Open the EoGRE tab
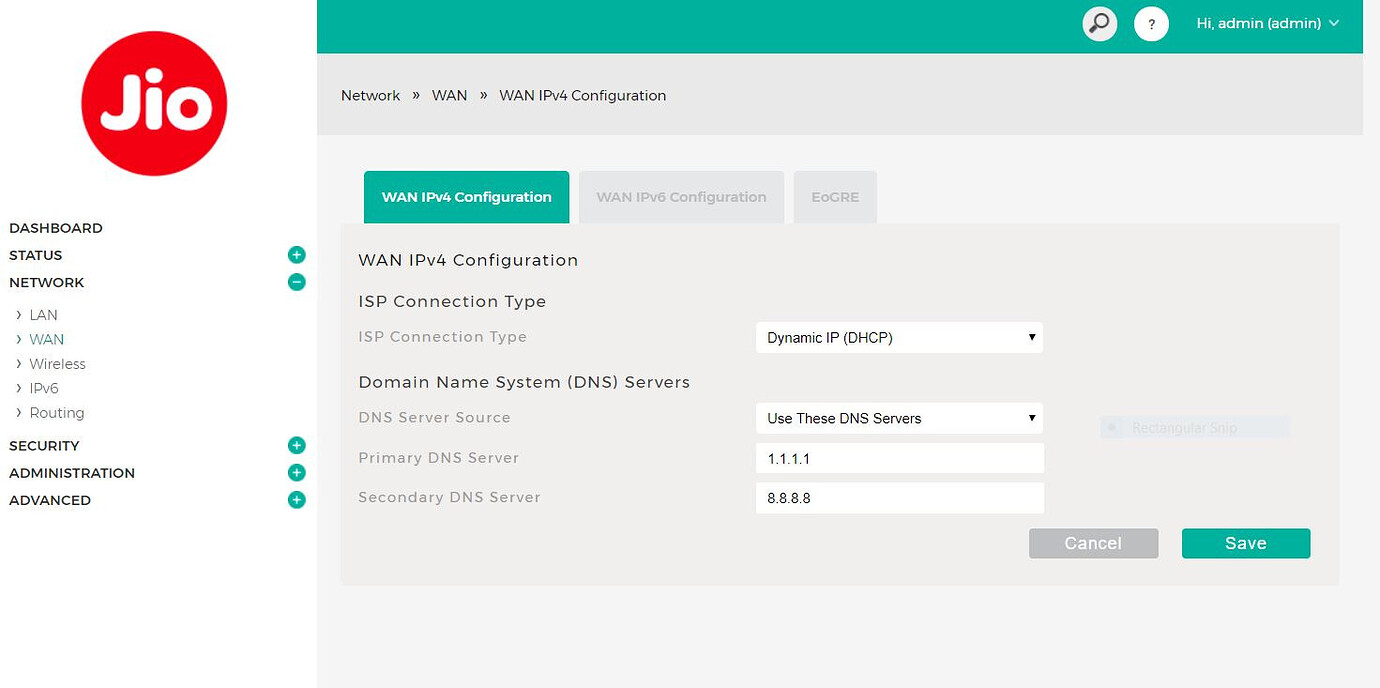Viewport: 1380px width, 688px height. (835, 197)
